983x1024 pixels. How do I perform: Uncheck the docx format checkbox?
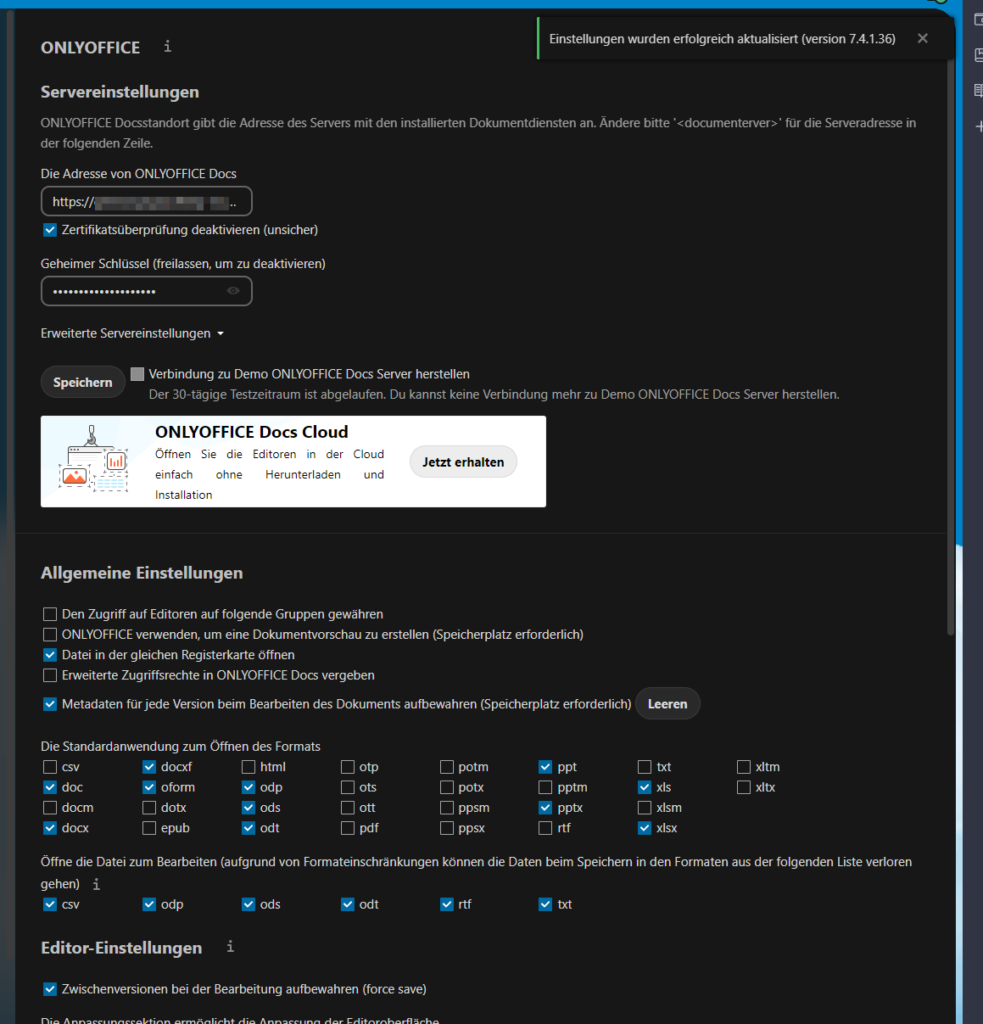[x=50, y=827]
